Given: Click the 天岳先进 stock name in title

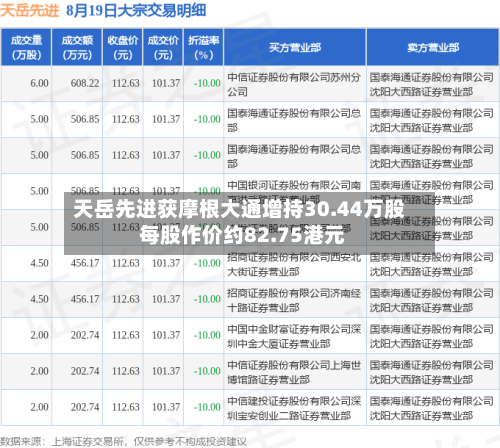Looking at the screenshot, I should point(29,11).
